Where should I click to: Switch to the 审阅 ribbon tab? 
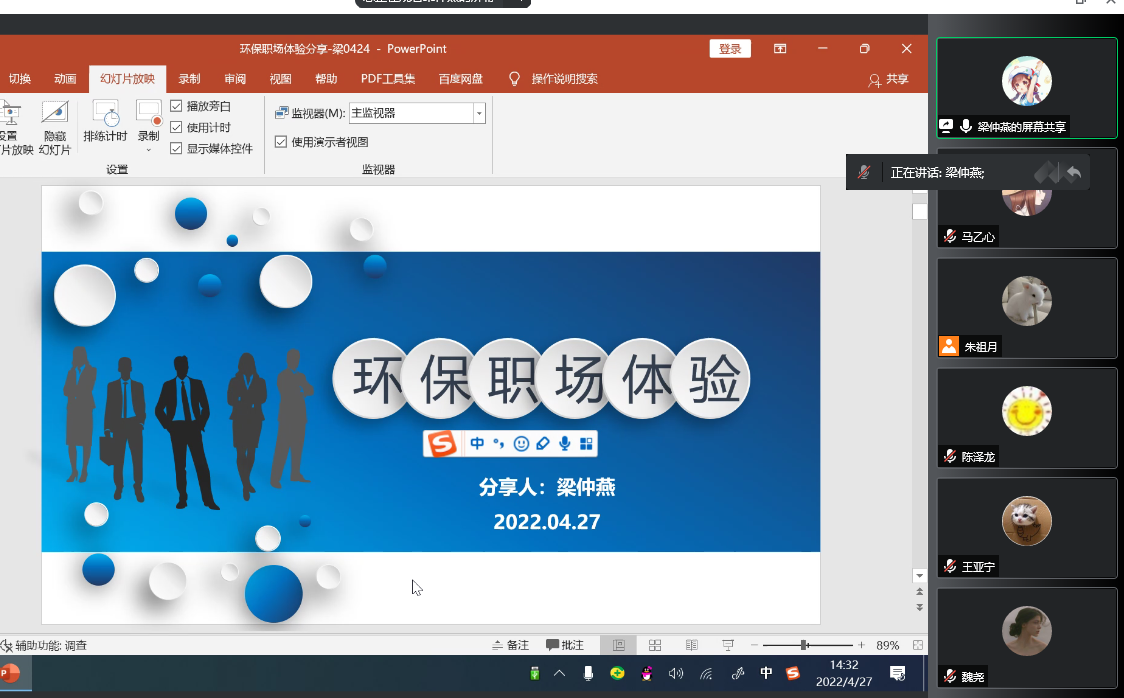[x=235, y=79]
